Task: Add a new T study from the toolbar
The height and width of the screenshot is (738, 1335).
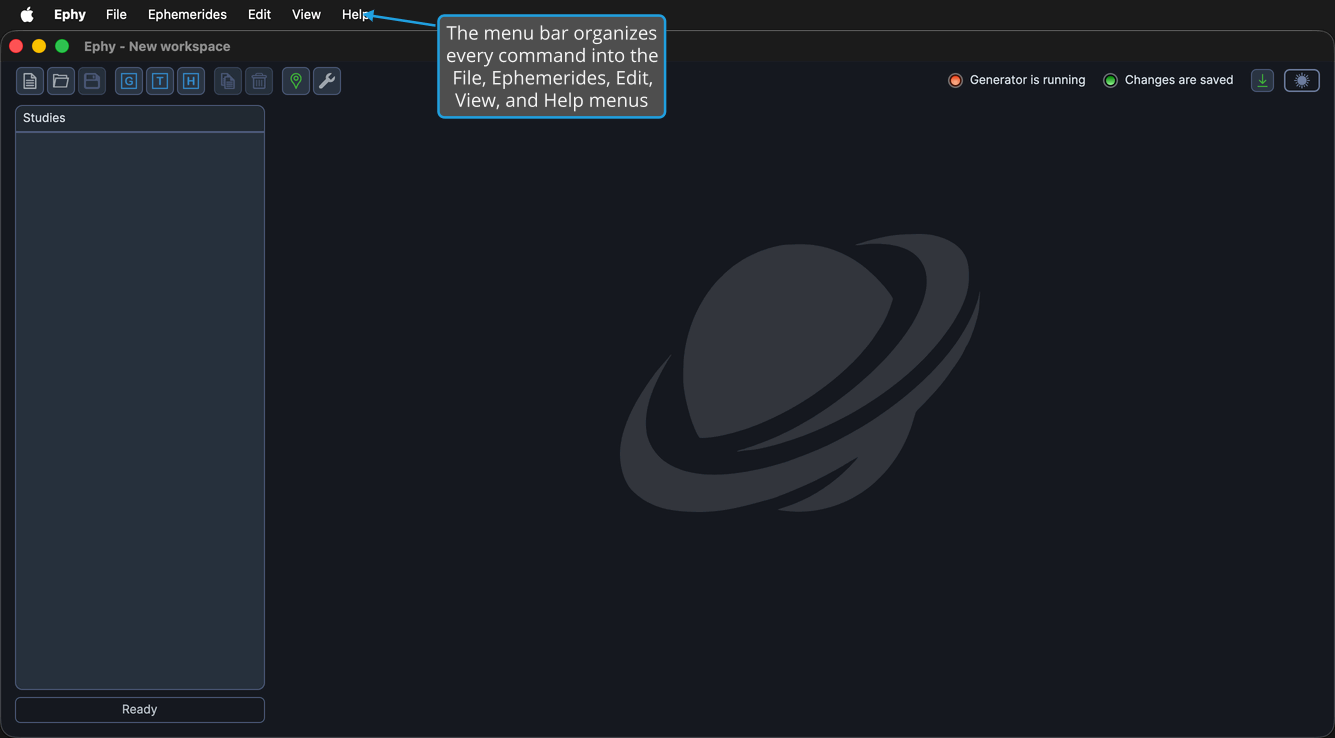Action: click(160, 81)
